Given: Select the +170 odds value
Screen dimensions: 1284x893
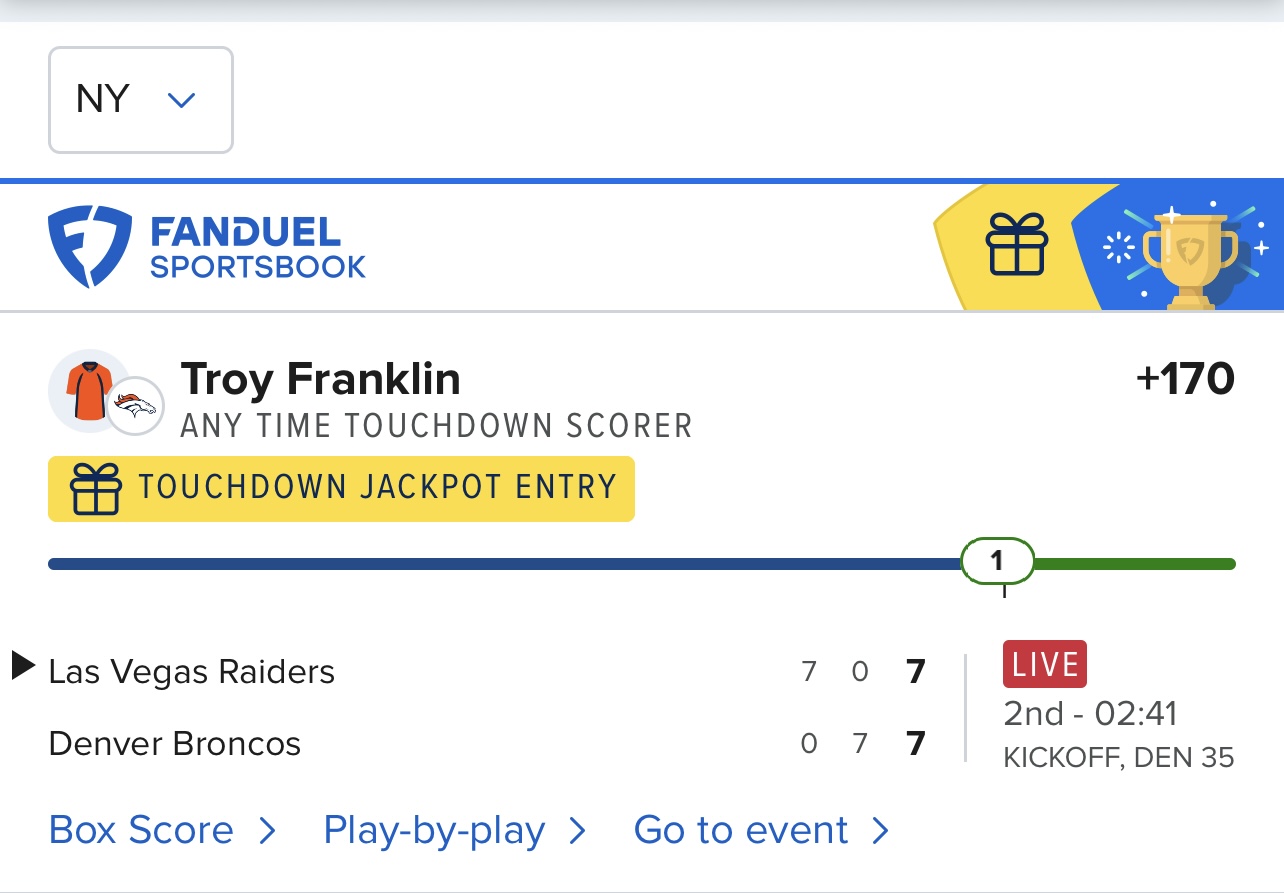Looking at the screenshot, I should coord(1185,380).
